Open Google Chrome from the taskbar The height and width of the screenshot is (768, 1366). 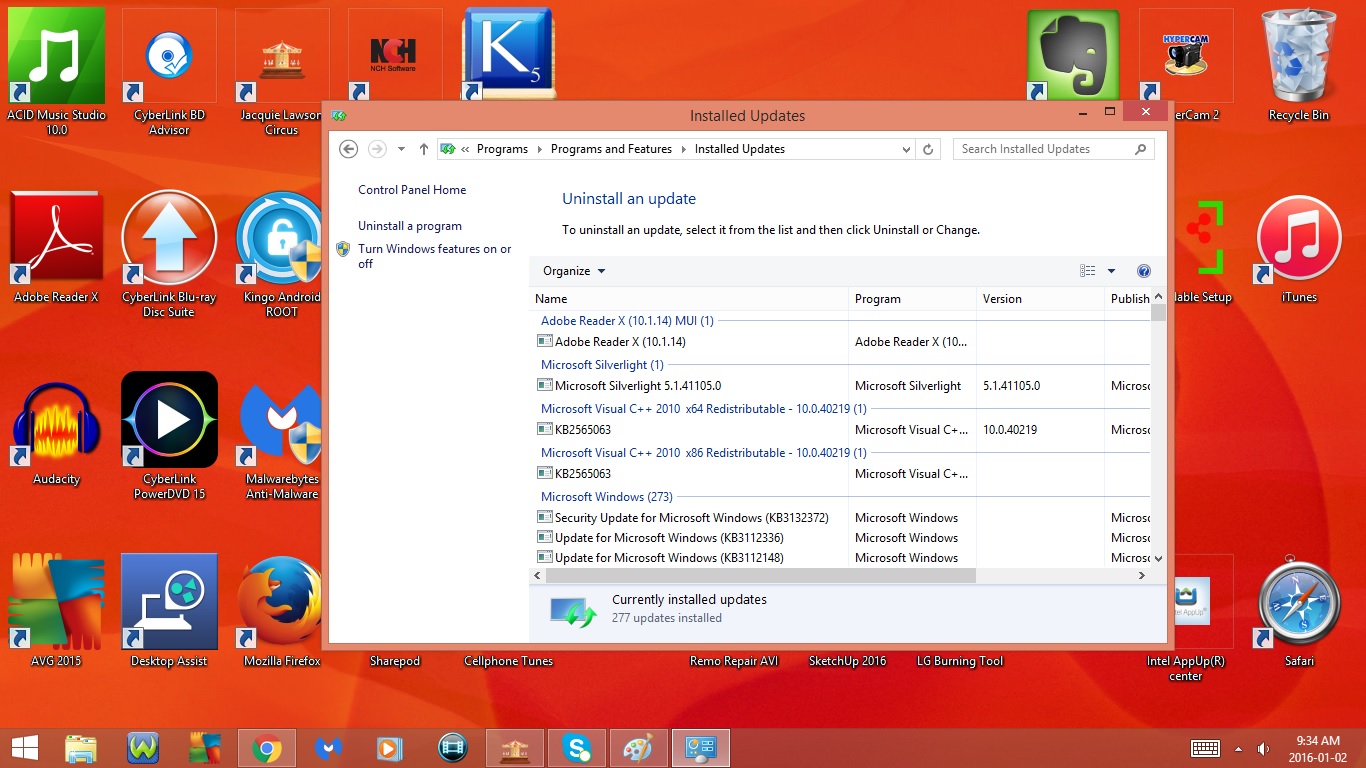(x=267, y=748)
